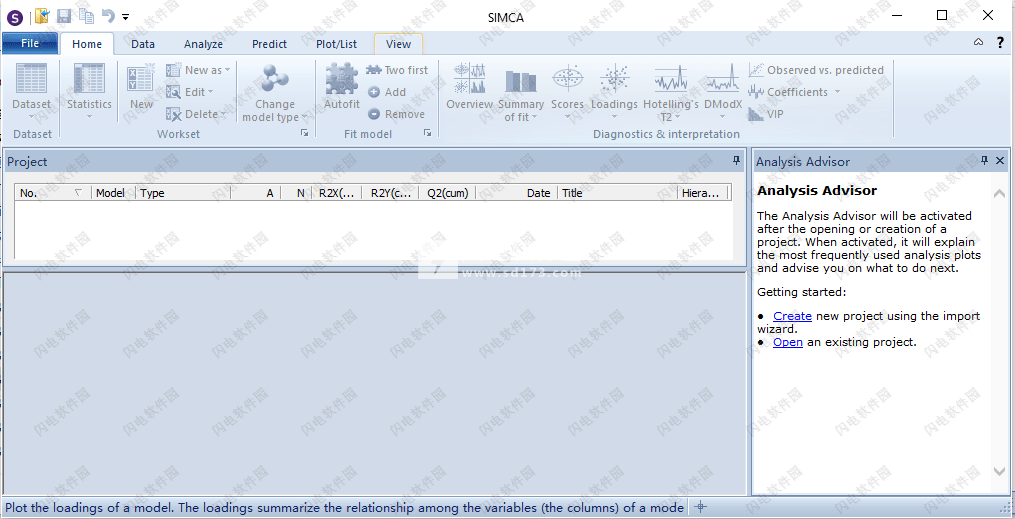Pin the Project pane
Screen dimensions: 1015x519
(x=736, y=160)
